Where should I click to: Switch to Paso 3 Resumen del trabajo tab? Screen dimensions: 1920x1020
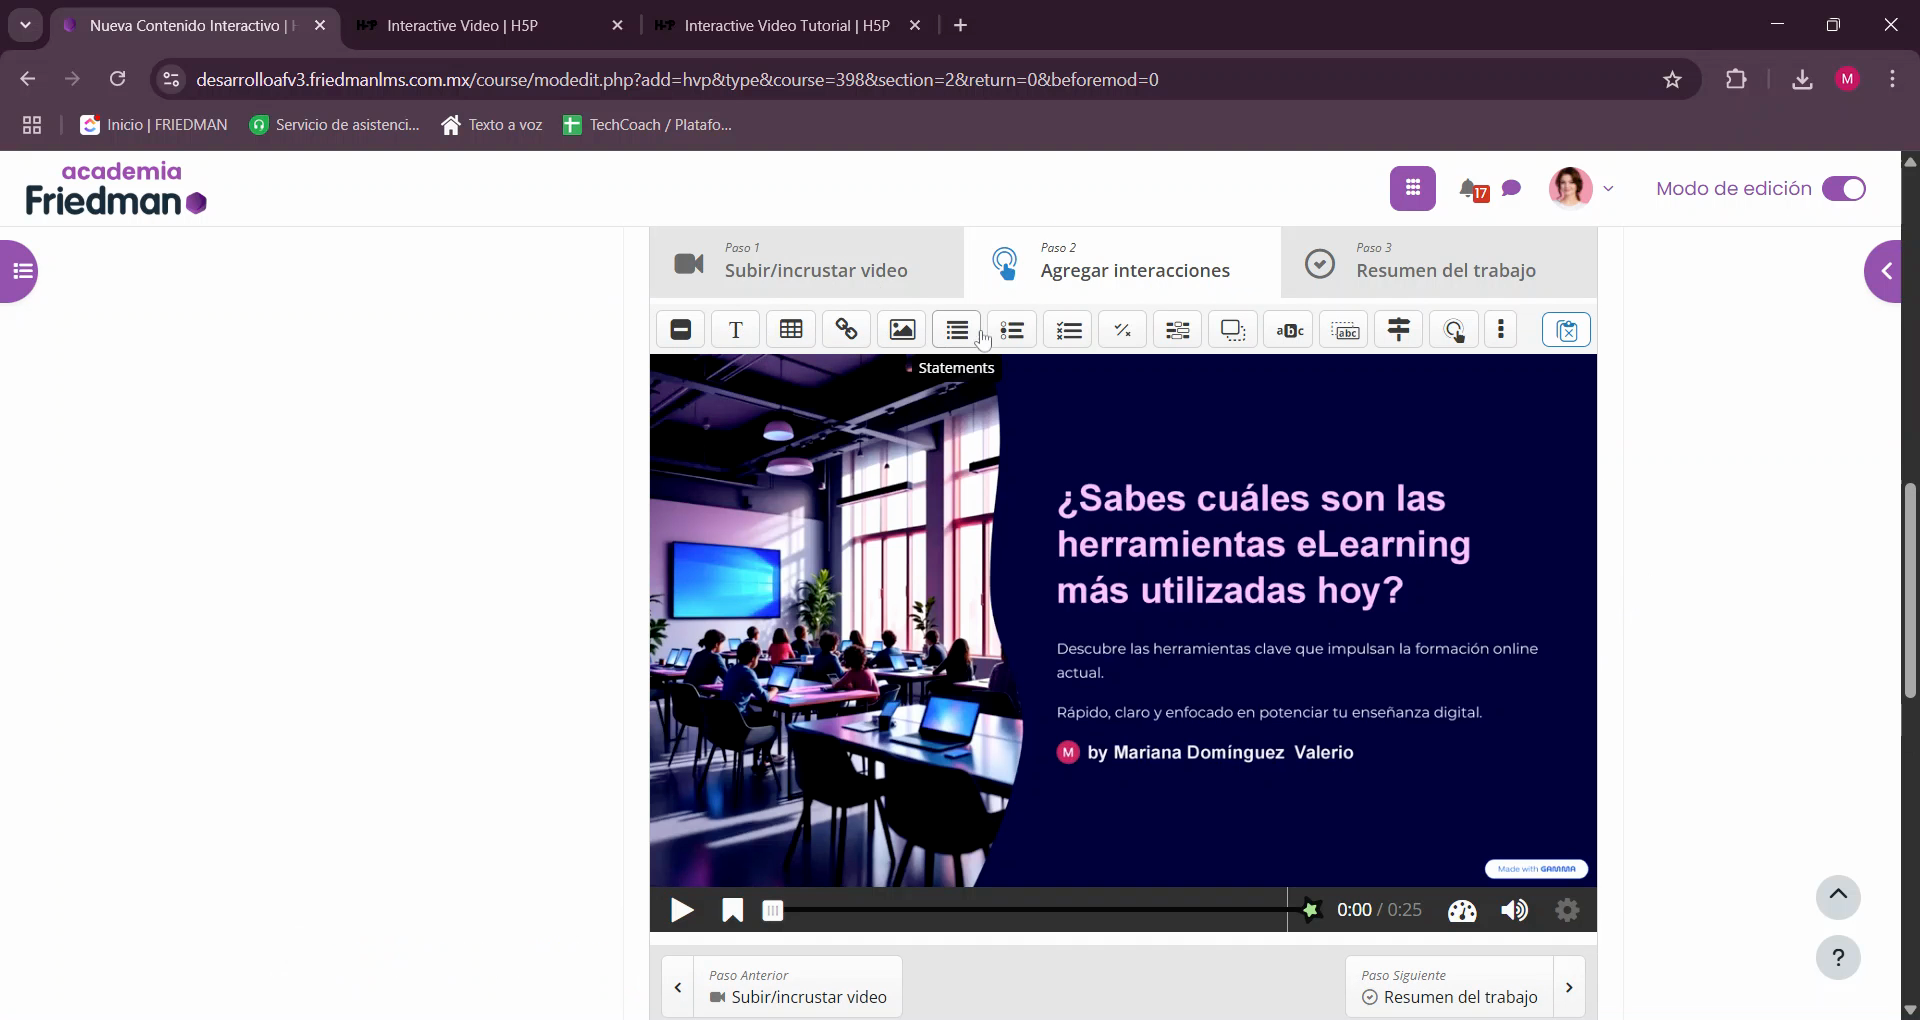point(1439,262)
